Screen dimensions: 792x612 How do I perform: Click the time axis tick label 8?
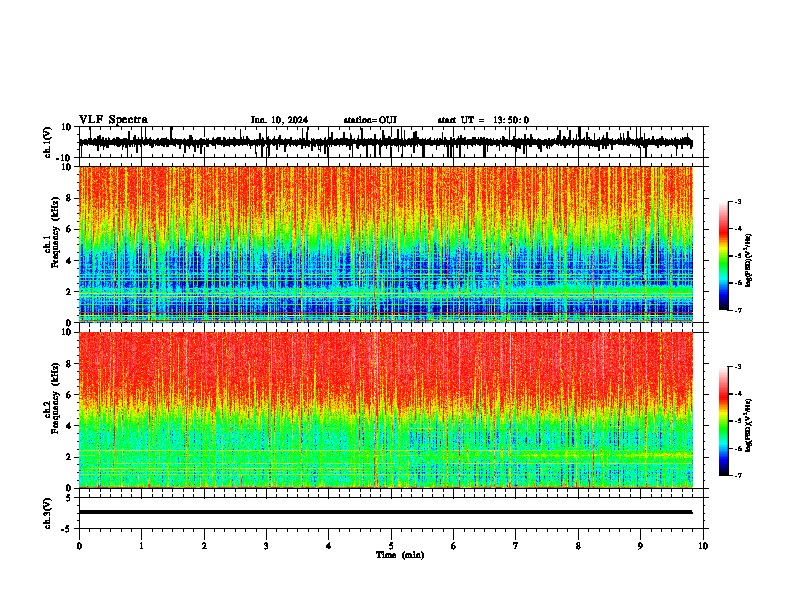(x=578, y=546)
